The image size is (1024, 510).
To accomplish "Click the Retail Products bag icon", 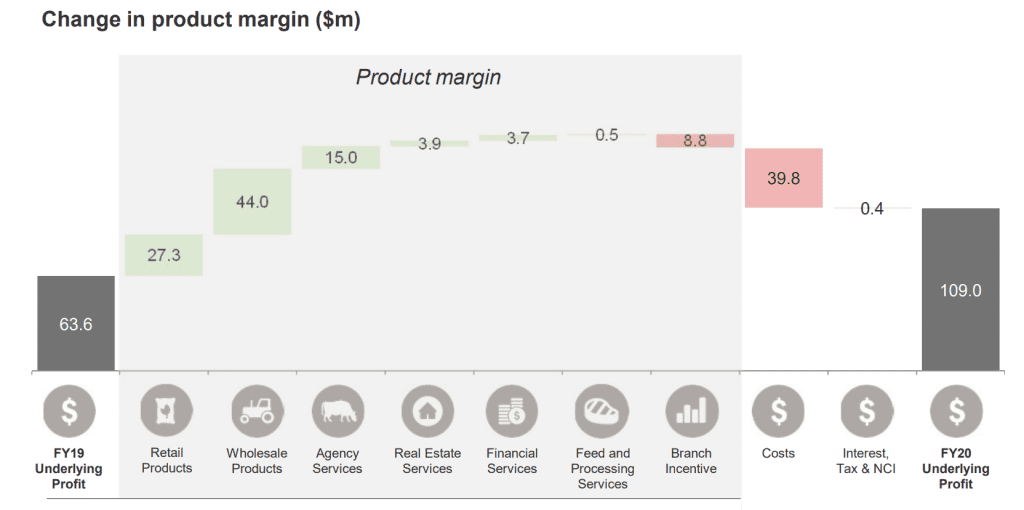I will coord(167,411).
